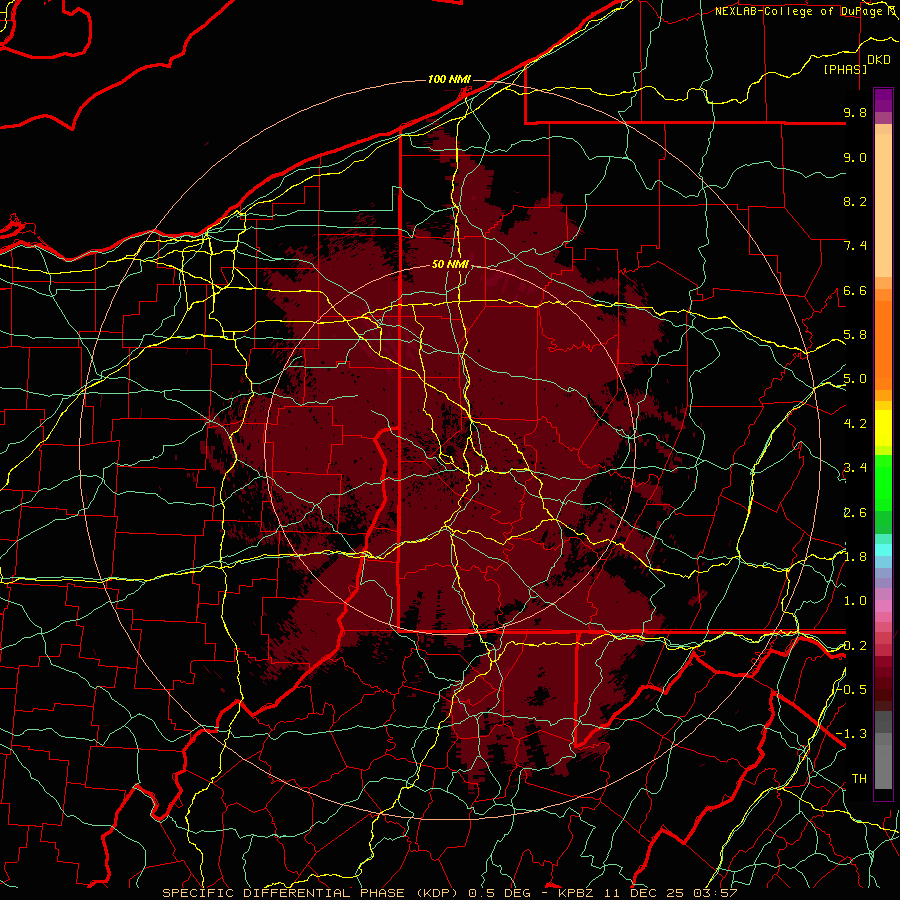The image size is (900, 900).
Task: Select the -0.5 scale value
Action: 851,689
